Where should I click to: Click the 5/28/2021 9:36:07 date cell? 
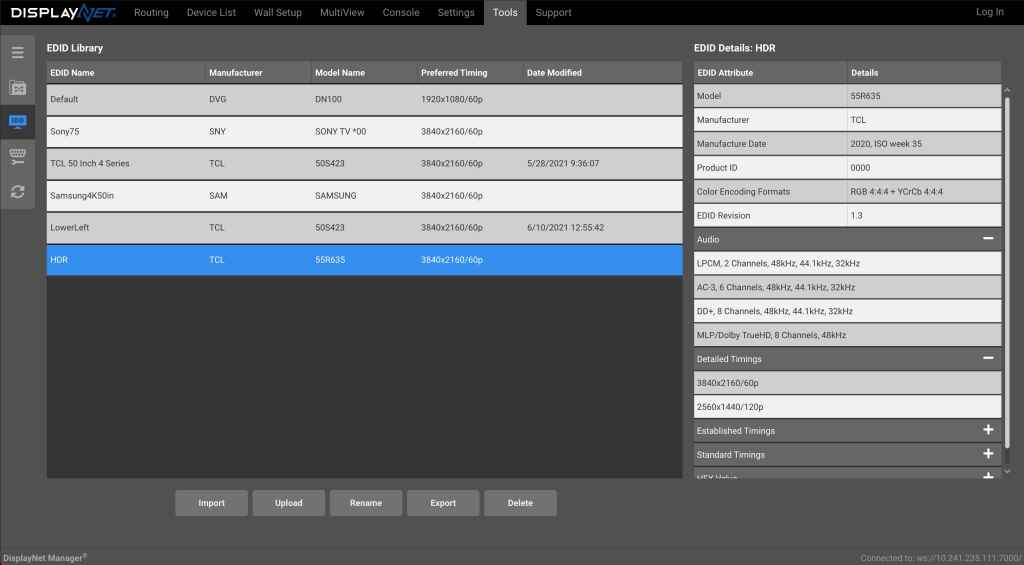tap(562, 163)
